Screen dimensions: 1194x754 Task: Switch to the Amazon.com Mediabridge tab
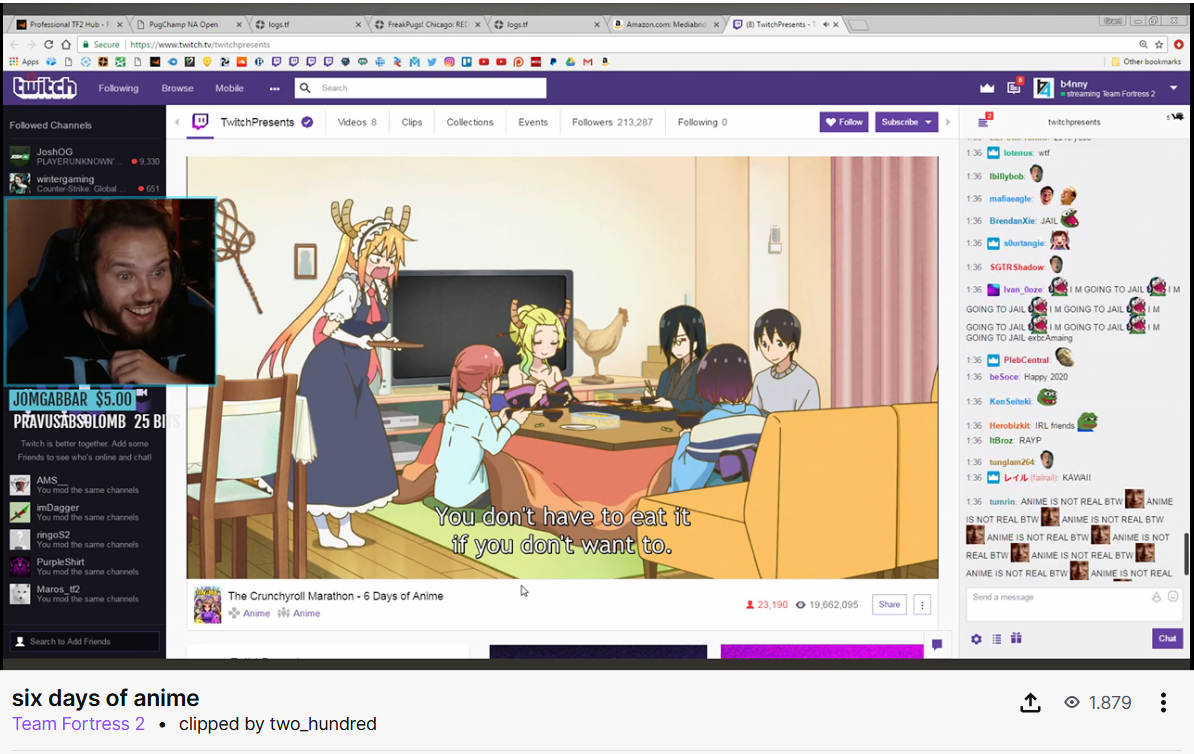665,24
